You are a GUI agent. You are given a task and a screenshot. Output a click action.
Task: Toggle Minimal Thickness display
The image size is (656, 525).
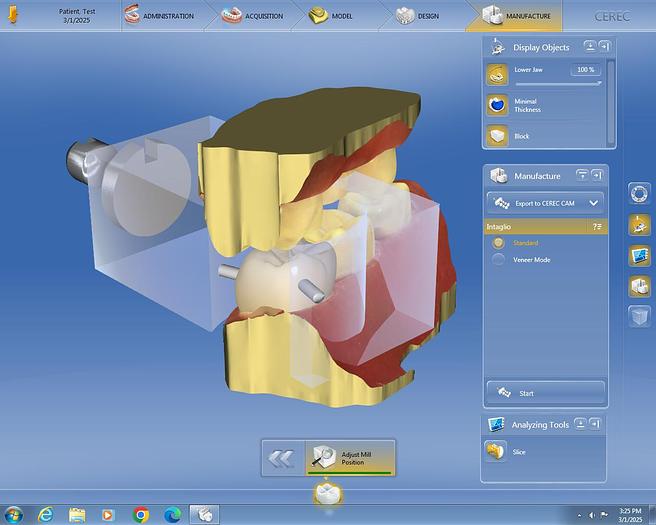pyautogui.click(x=497, y=105)
